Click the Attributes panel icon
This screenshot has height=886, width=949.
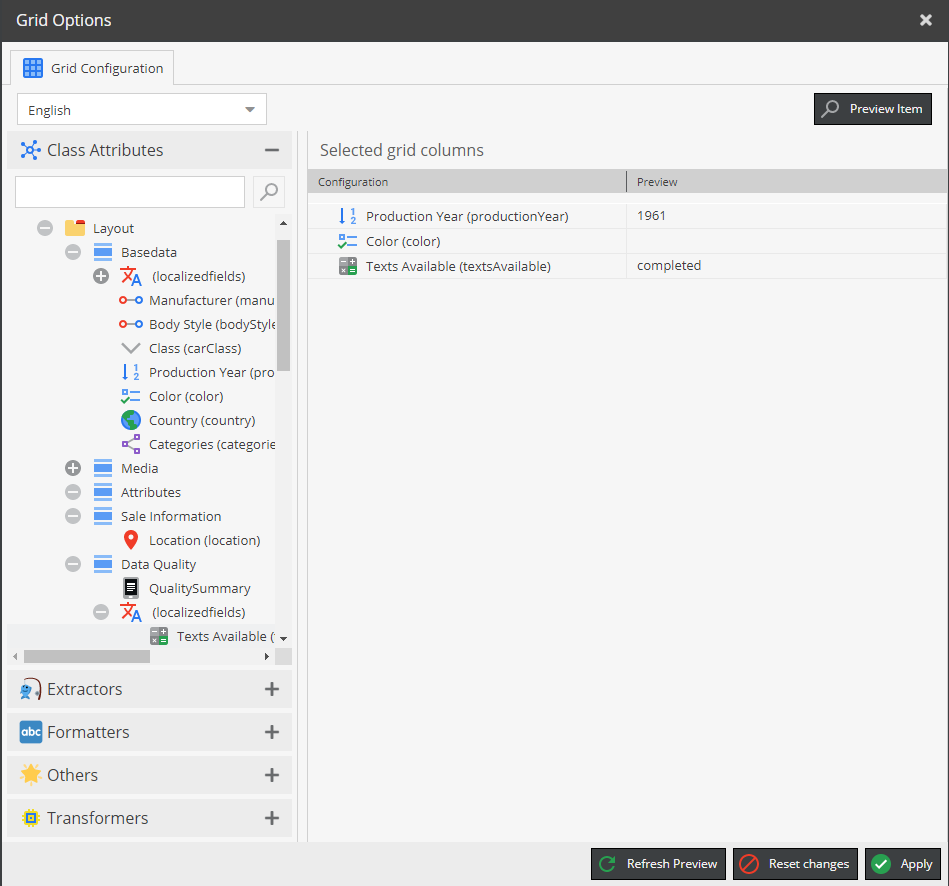pos(103,492)
